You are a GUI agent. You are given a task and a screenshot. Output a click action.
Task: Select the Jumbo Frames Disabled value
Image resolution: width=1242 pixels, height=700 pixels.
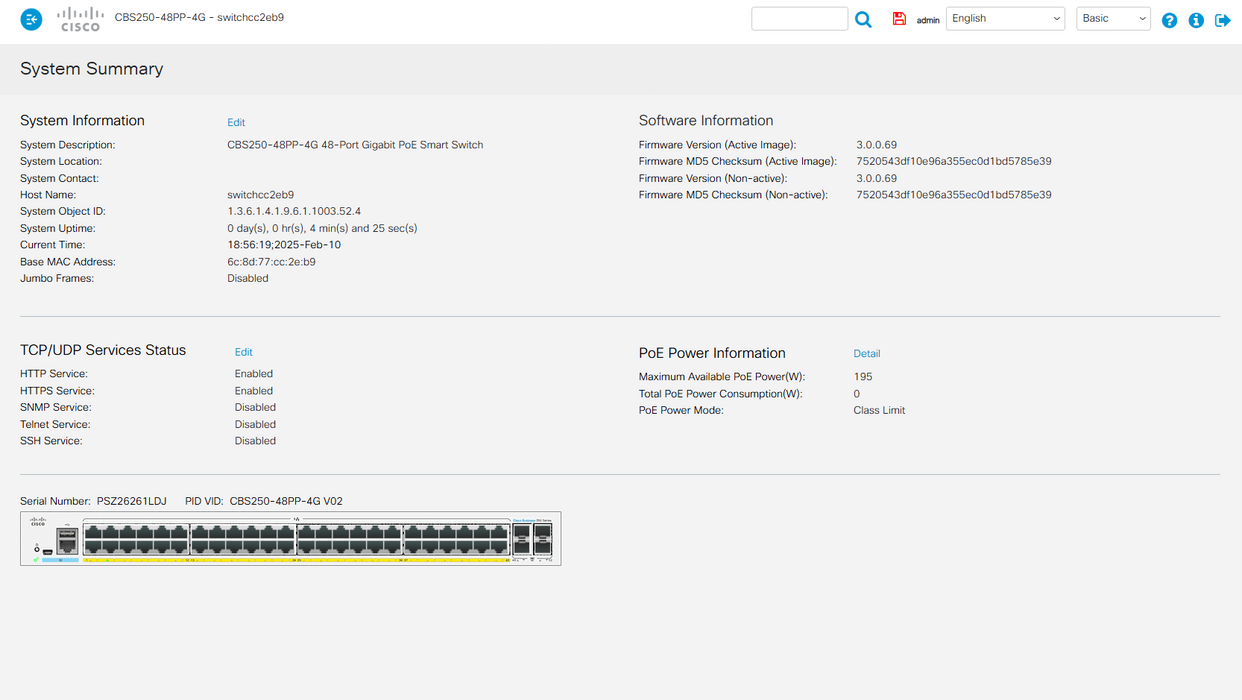click(248, 279)
